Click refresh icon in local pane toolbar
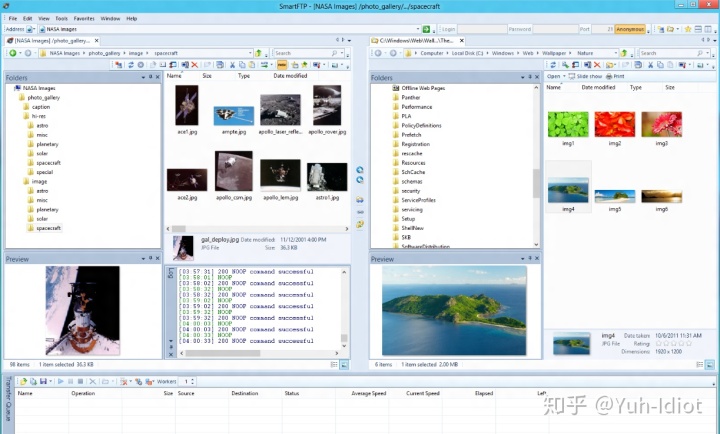The width and height of the screenshot is (720, 434). (553, 65)
